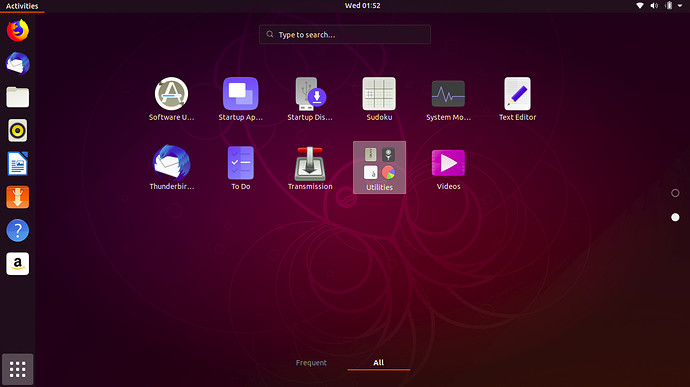Focus the Type to search field
The height and width of the screenshot is (387, 690).
[345, 34]
